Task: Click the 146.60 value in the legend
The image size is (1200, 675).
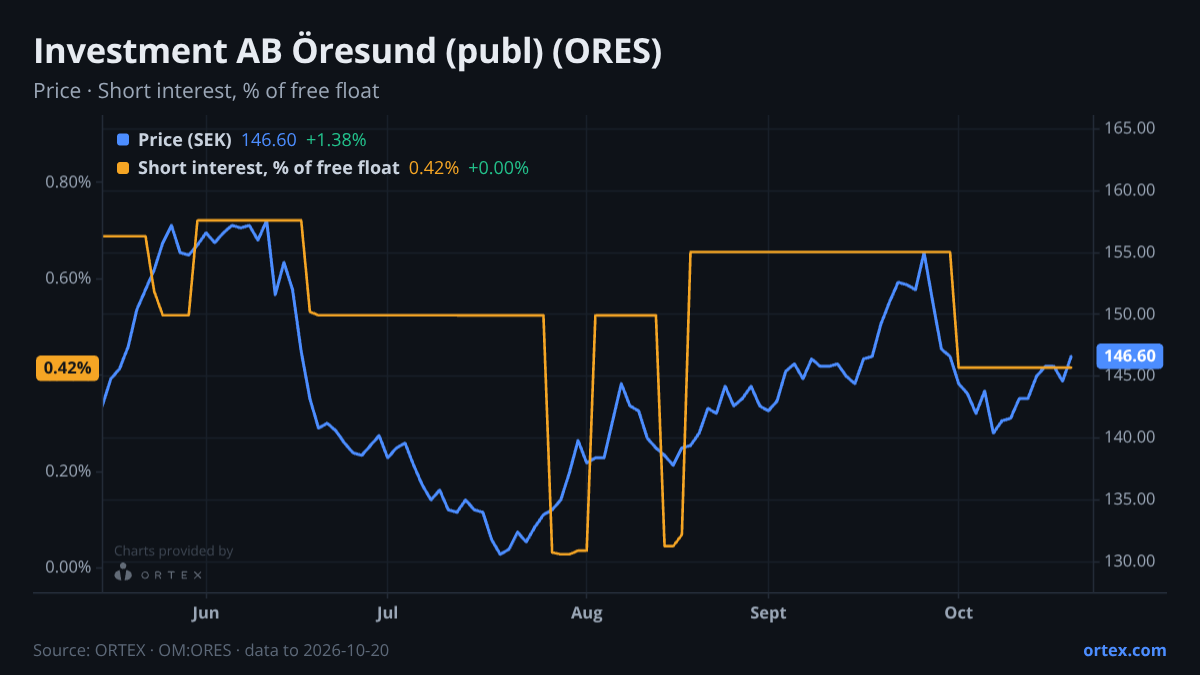Action: [269, 139]
